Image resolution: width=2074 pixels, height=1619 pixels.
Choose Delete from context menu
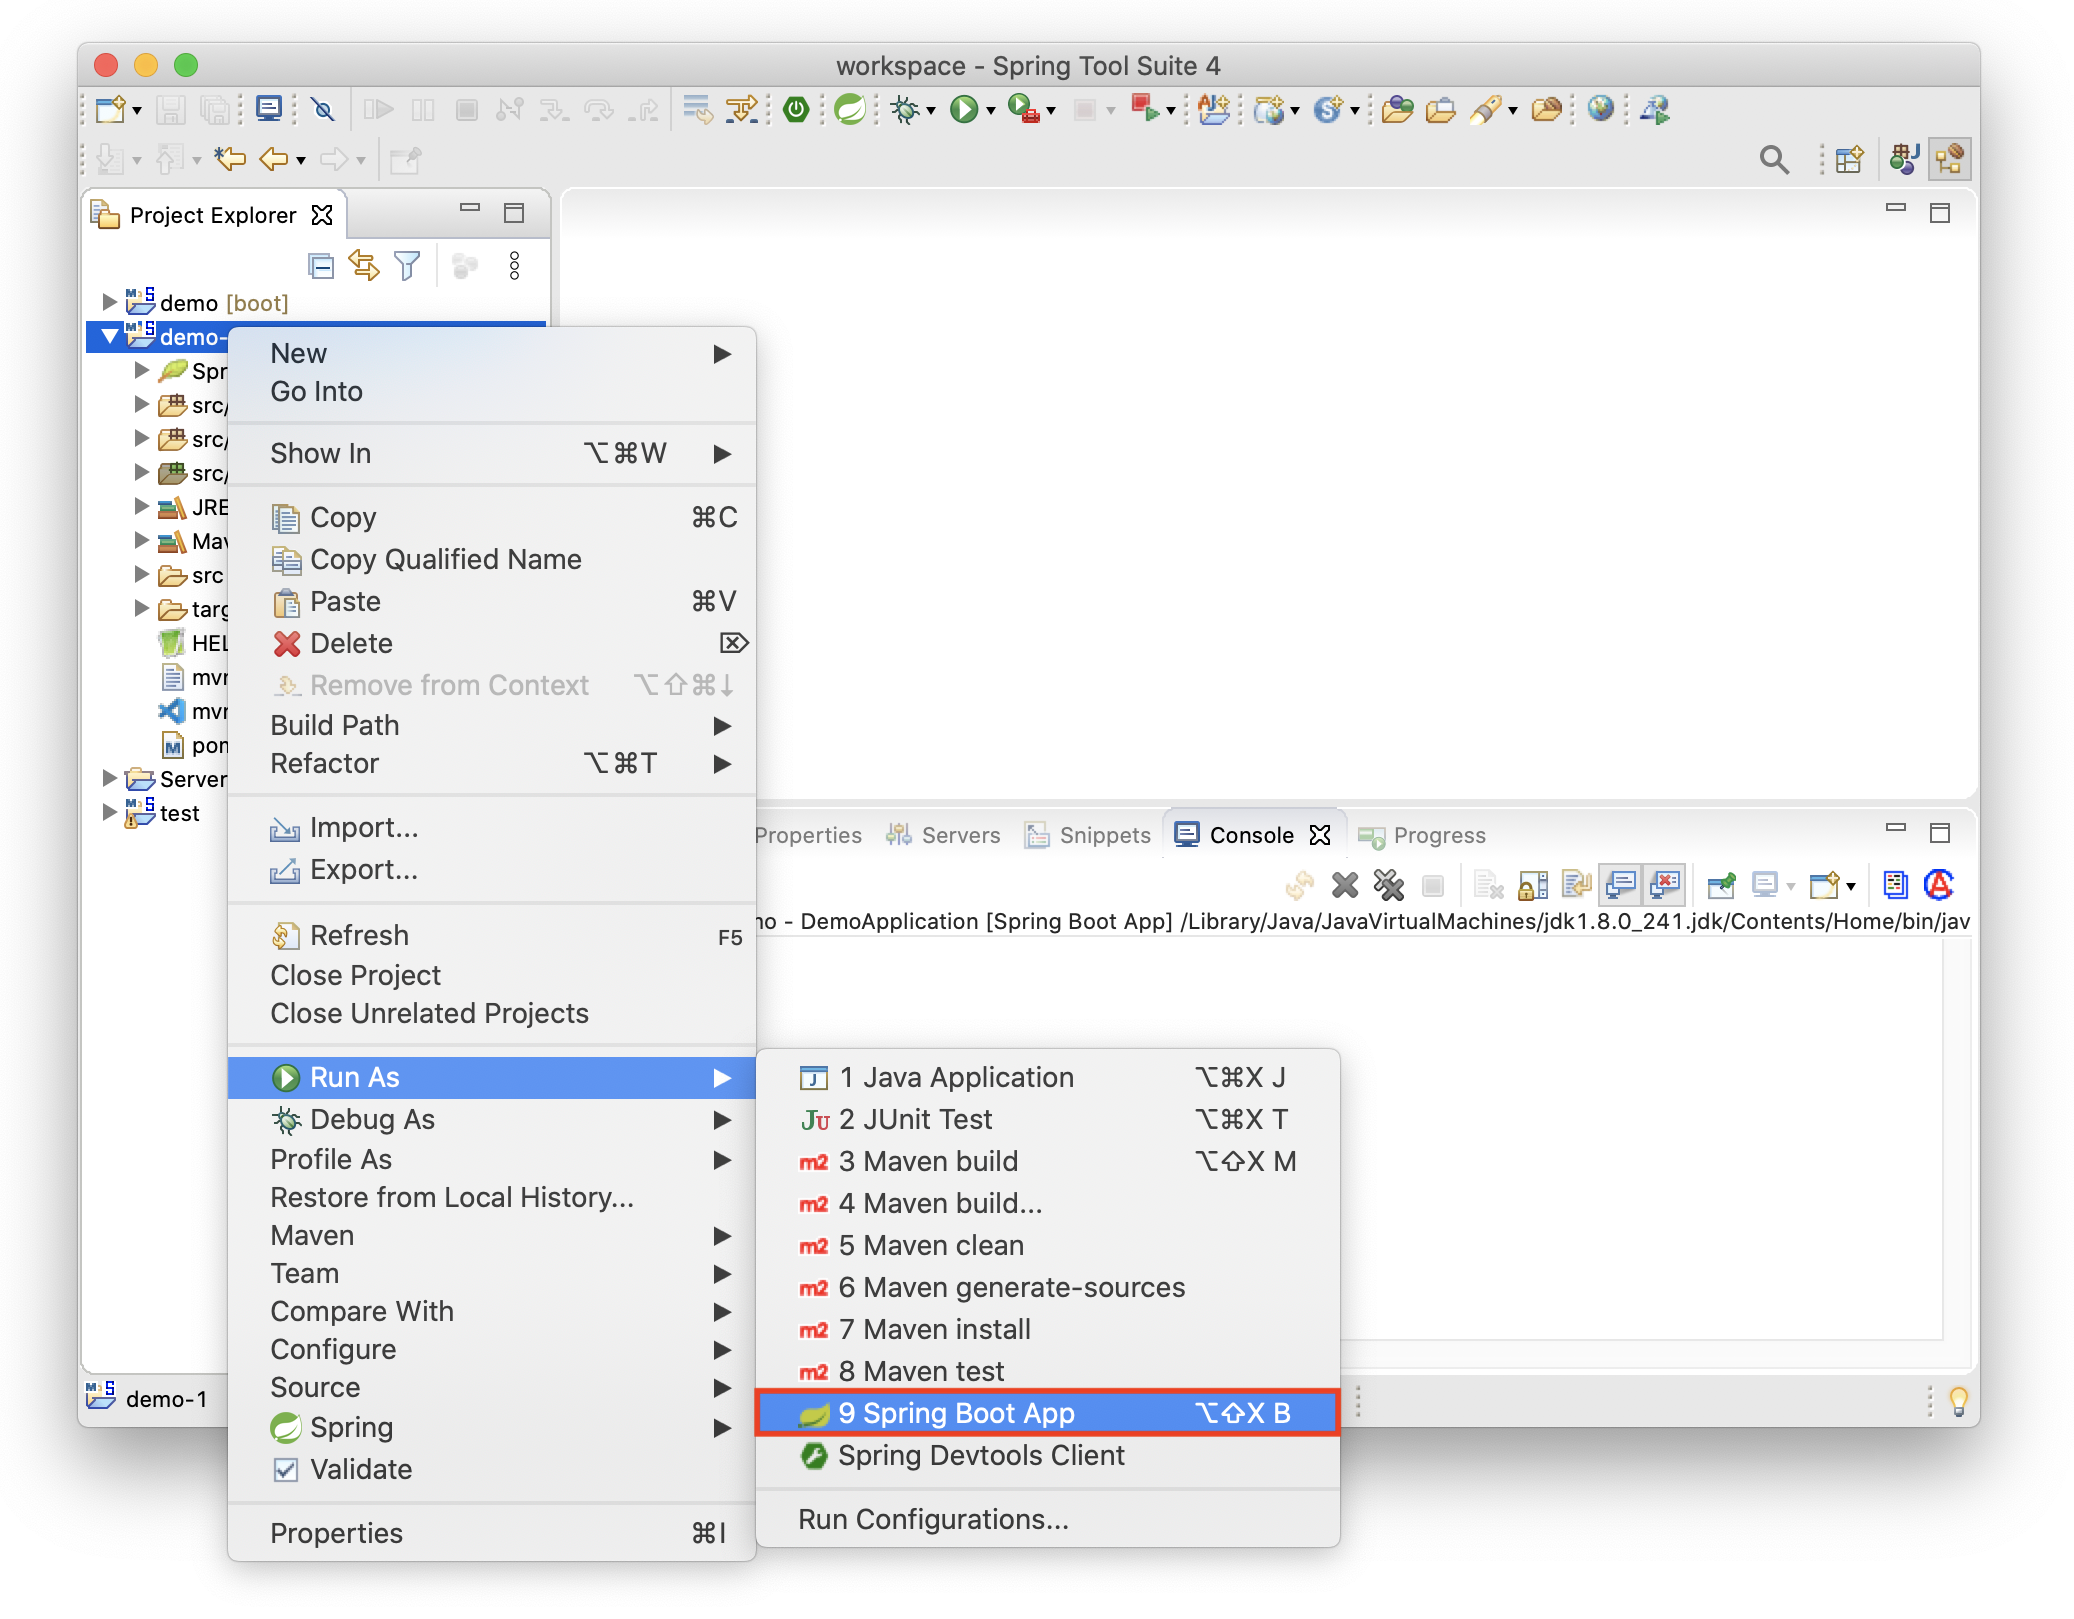click(491, 643)
